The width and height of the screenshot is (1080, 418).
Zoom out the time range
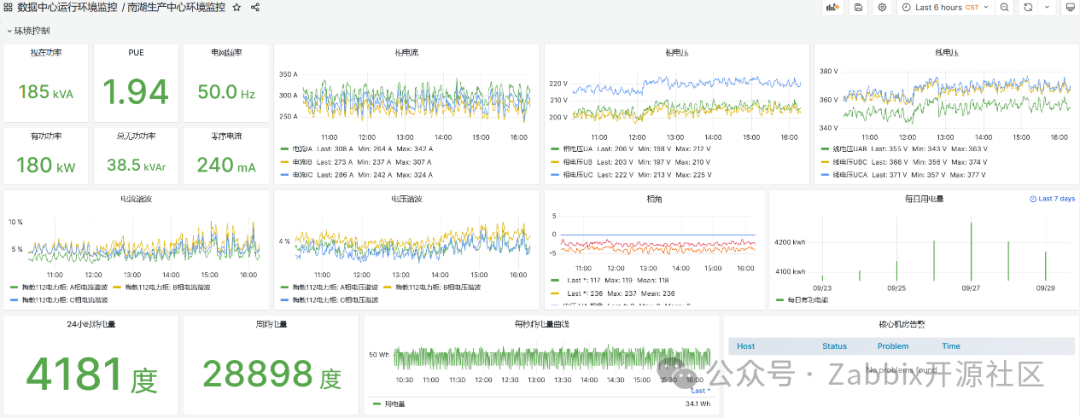pos(1004,7)
